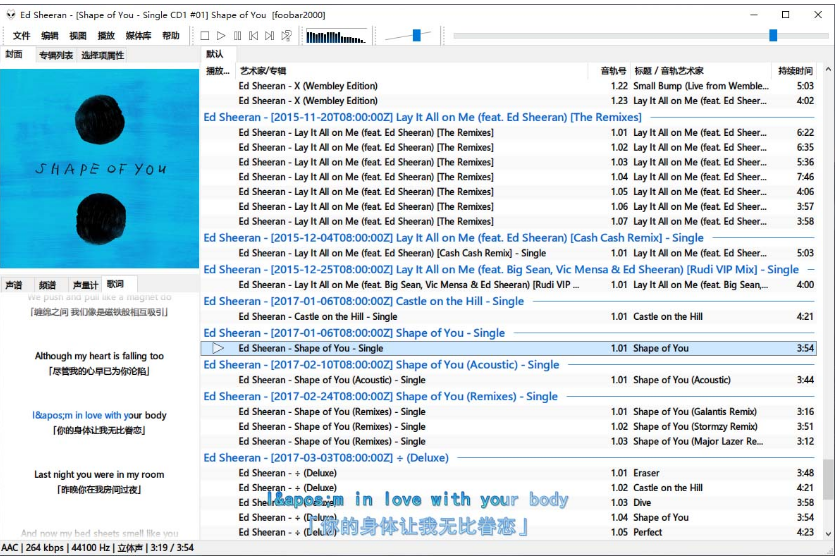The image size is (839, 560).
Task: Click lyric line Although my heart is falling too
Action: [100, 356]
